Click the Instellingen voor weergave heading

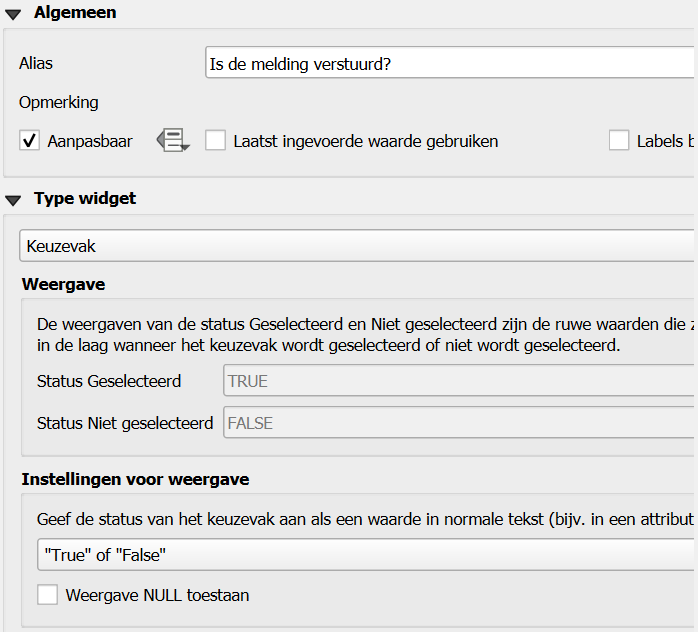pos(135,479)
